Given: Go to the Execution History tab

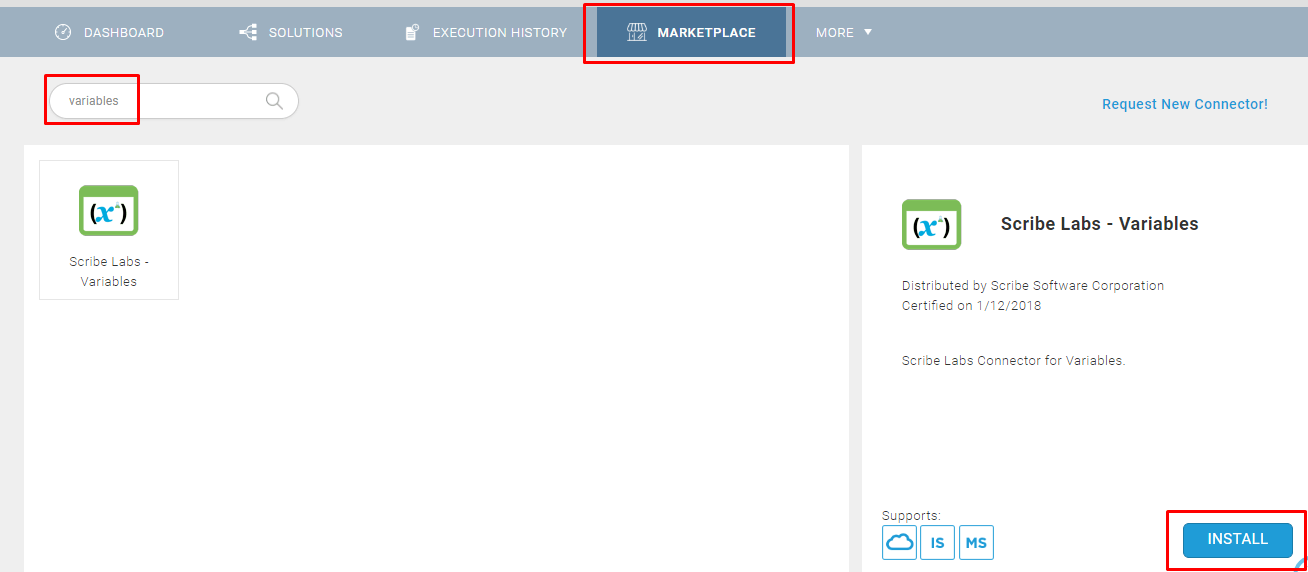Looking at the screenshot, I should click(x=486, y=32).
